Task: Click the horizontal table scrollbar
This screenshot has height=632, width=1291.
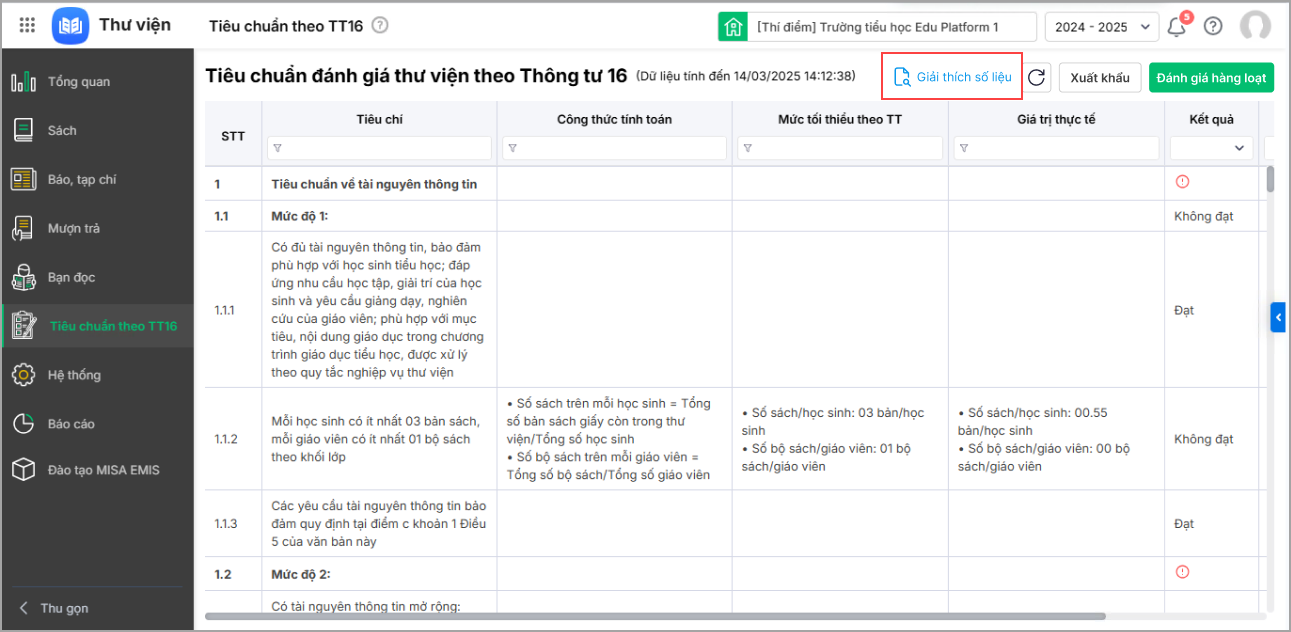Action: [655, 617]
